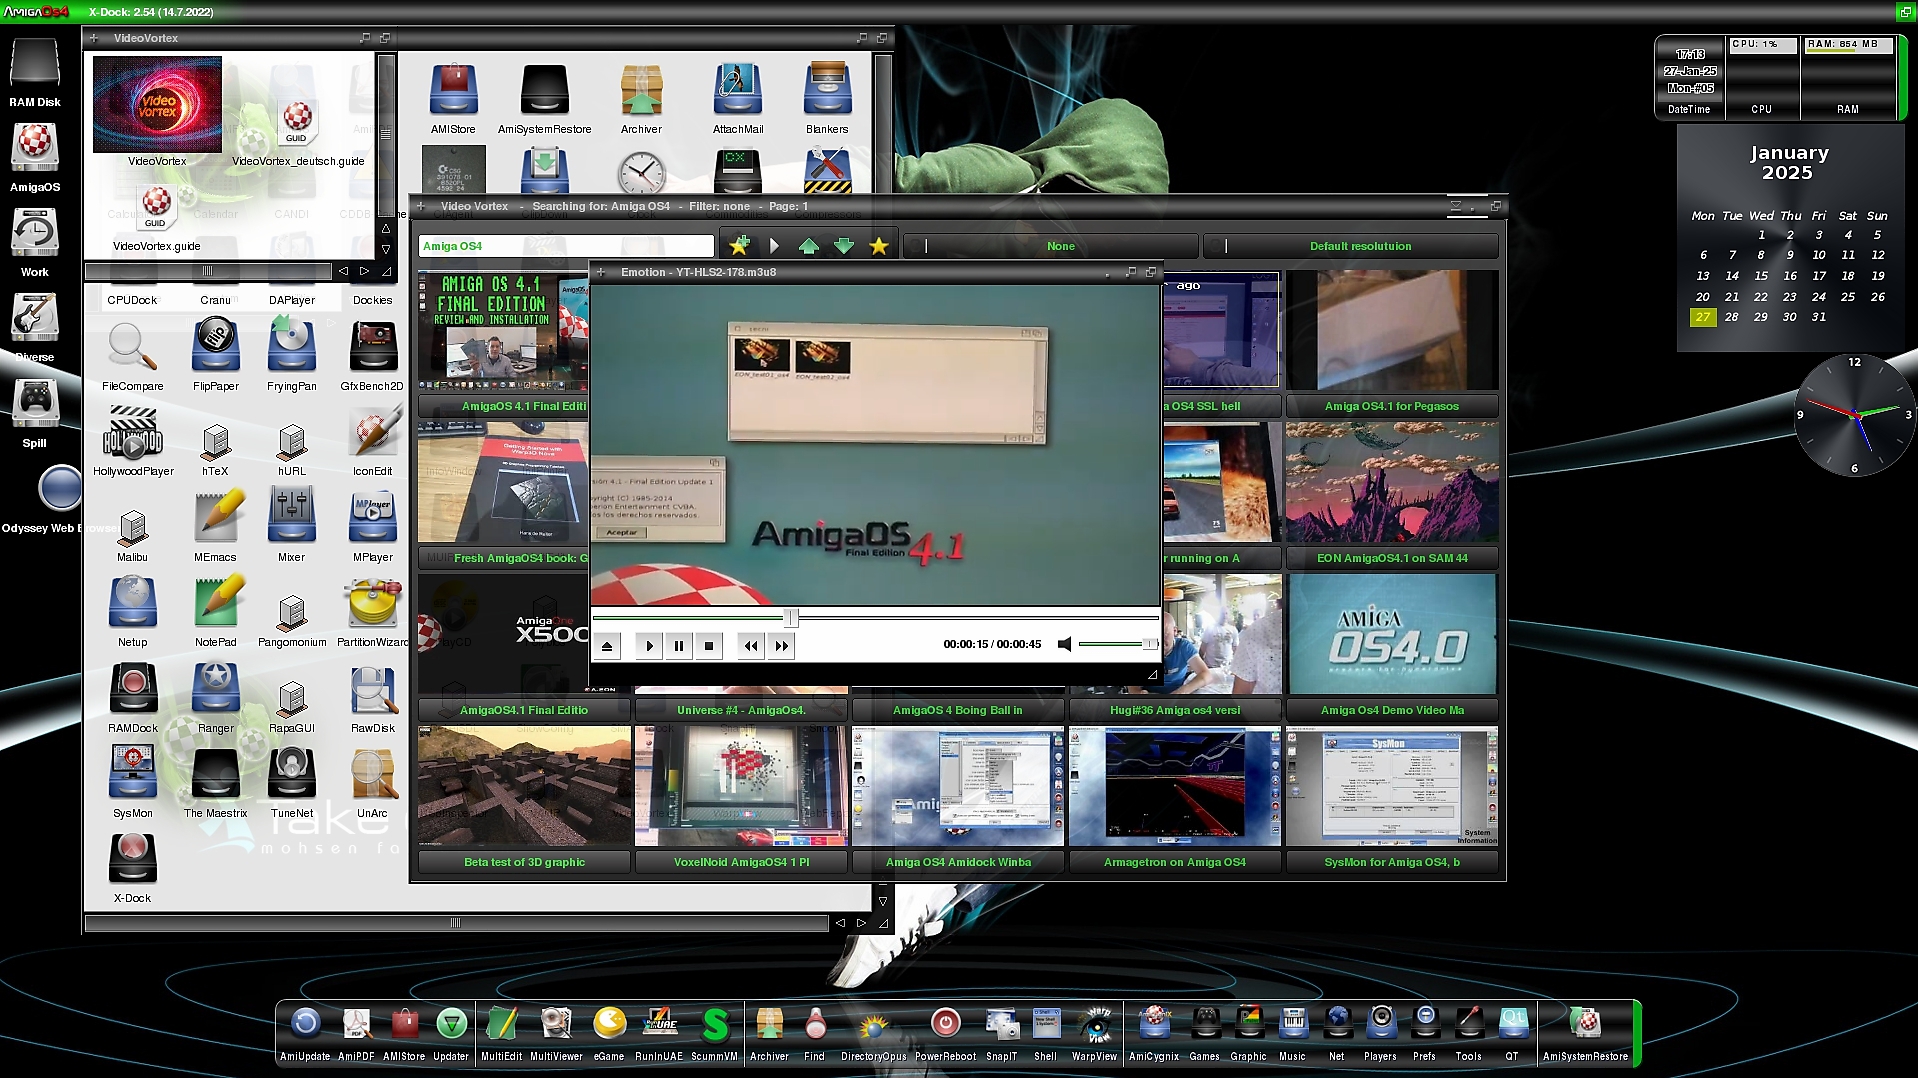Select the EON AmigaOS4.1 on SAM 44 video

[x=1391, y=482]
